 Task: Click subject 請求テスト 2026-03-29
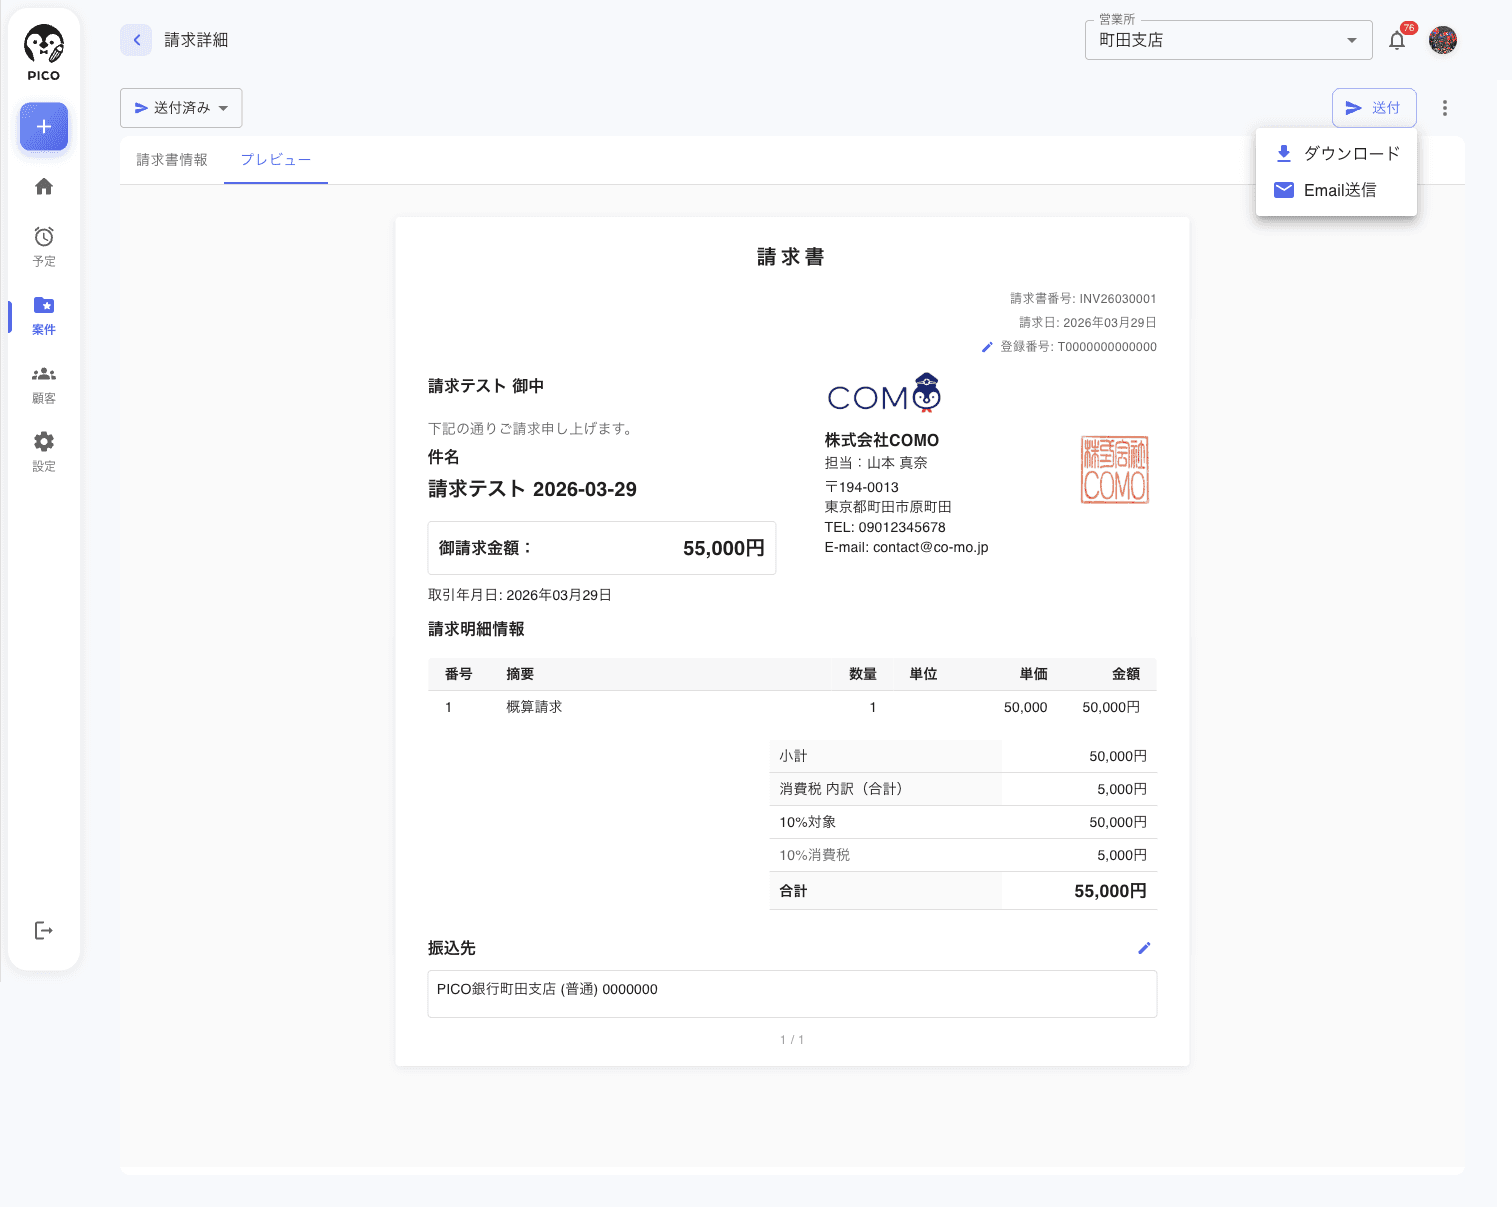(532, 489)
